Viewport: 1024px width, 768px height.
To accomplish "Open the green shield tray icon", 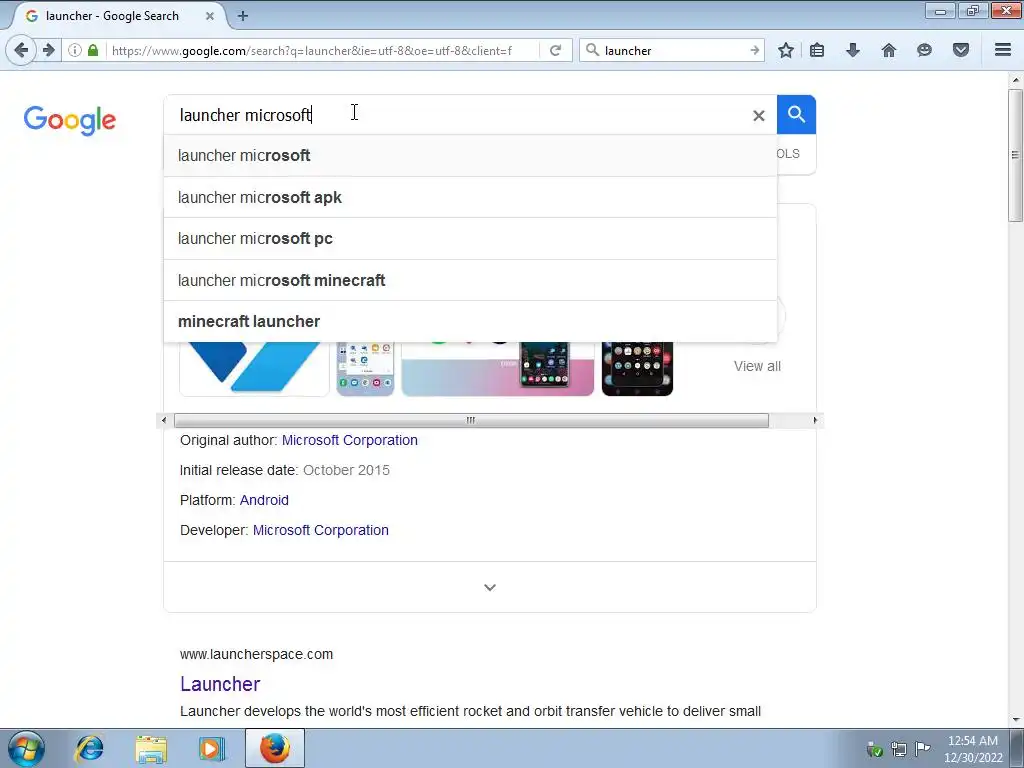I will 874,750.
